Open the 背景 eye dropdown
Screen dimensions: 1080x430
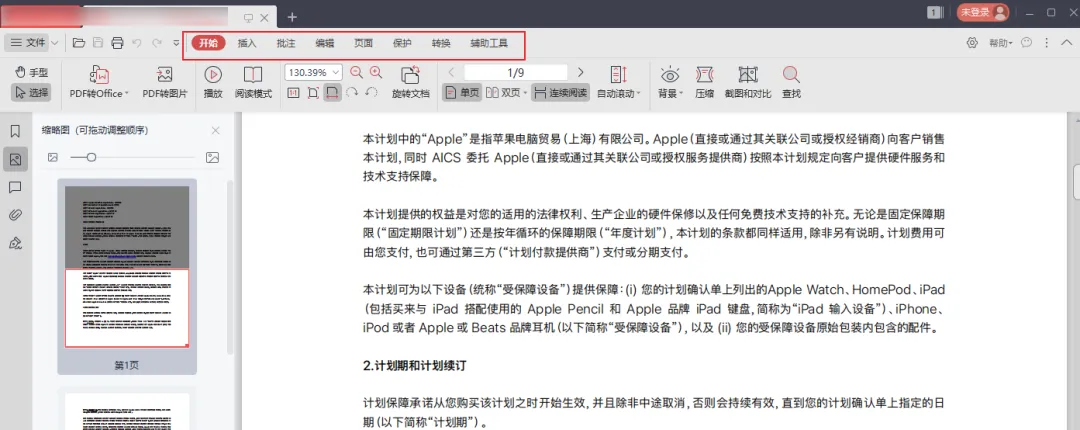click(669, 83)
